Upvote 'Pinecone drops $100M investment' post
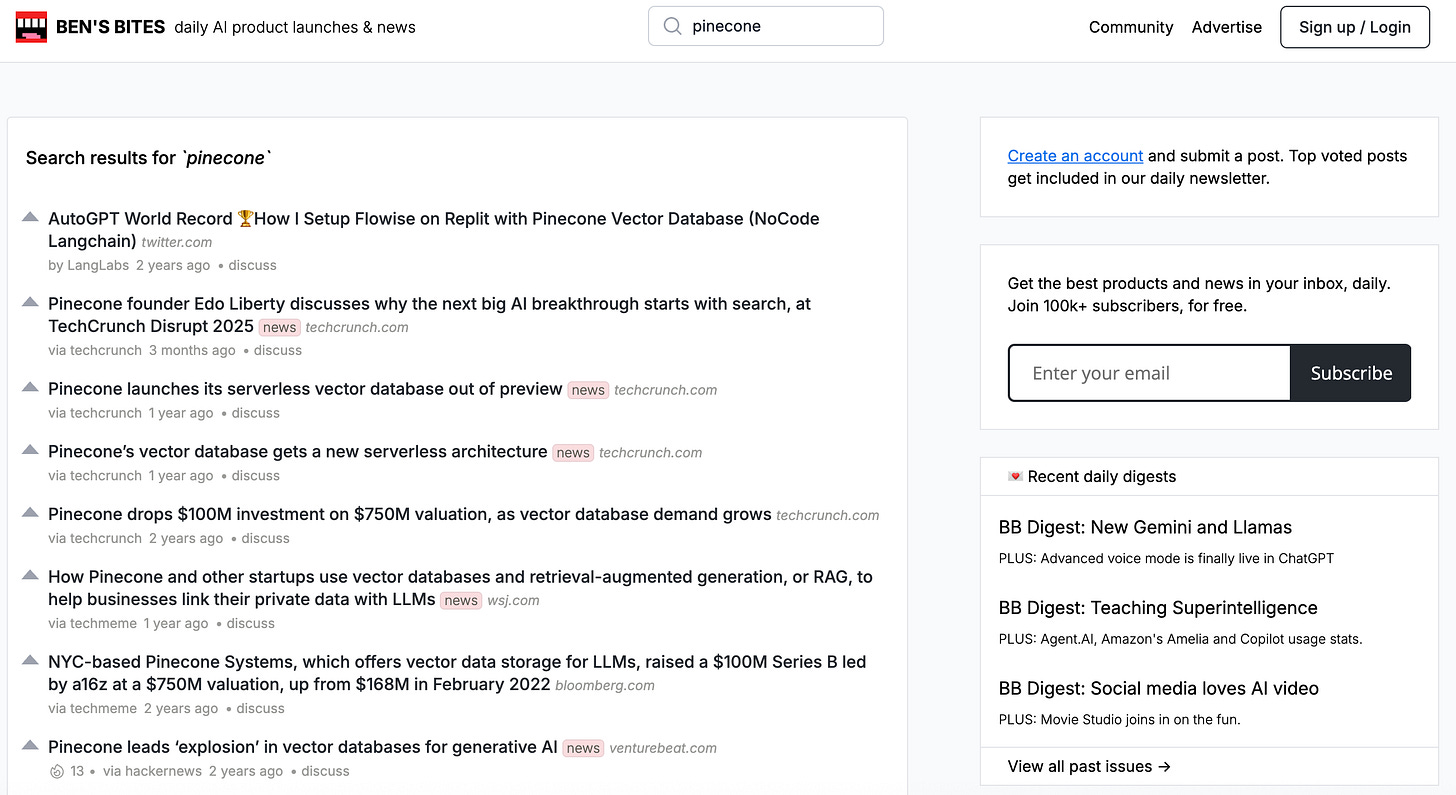 pos(30,512)
